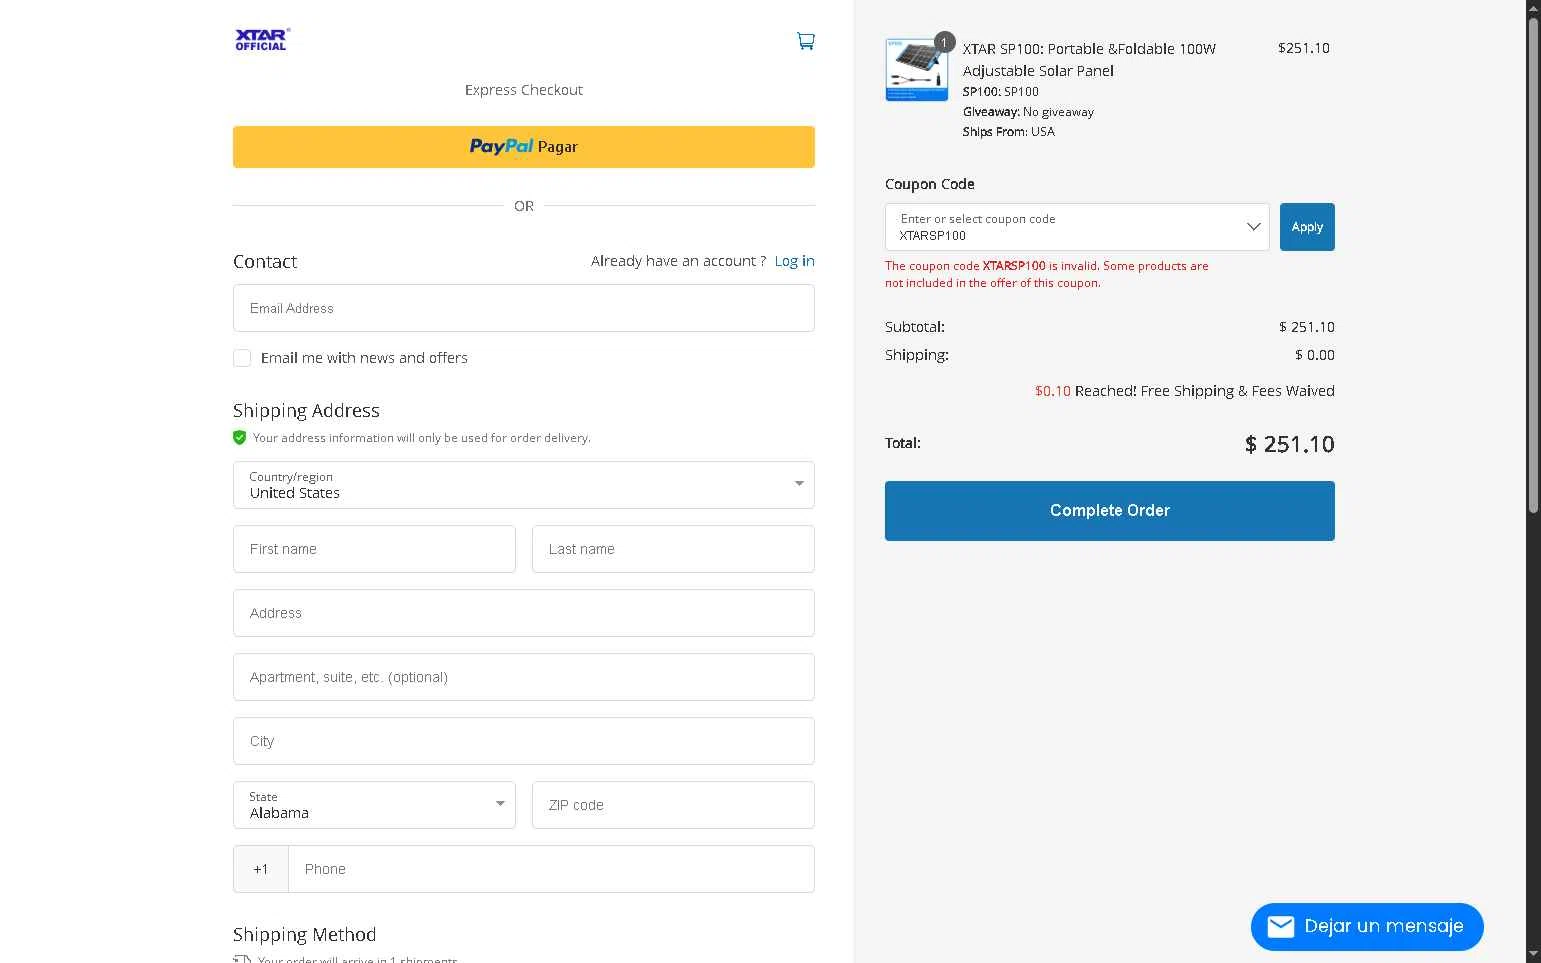The height and width of the screenshot is (963, 1541).
Task: Focus the Address field
Action: tap(524, 613)
